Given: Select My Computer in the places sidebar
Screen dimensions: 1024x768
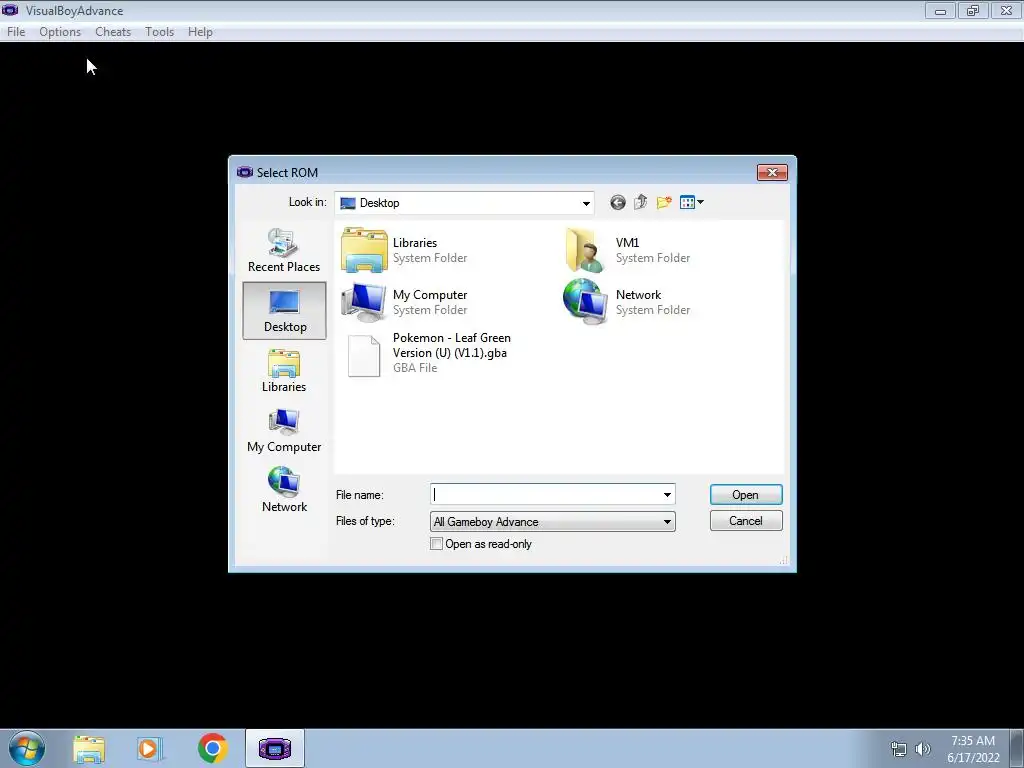Looking at the screenshot, I should [x=284, y=431].
